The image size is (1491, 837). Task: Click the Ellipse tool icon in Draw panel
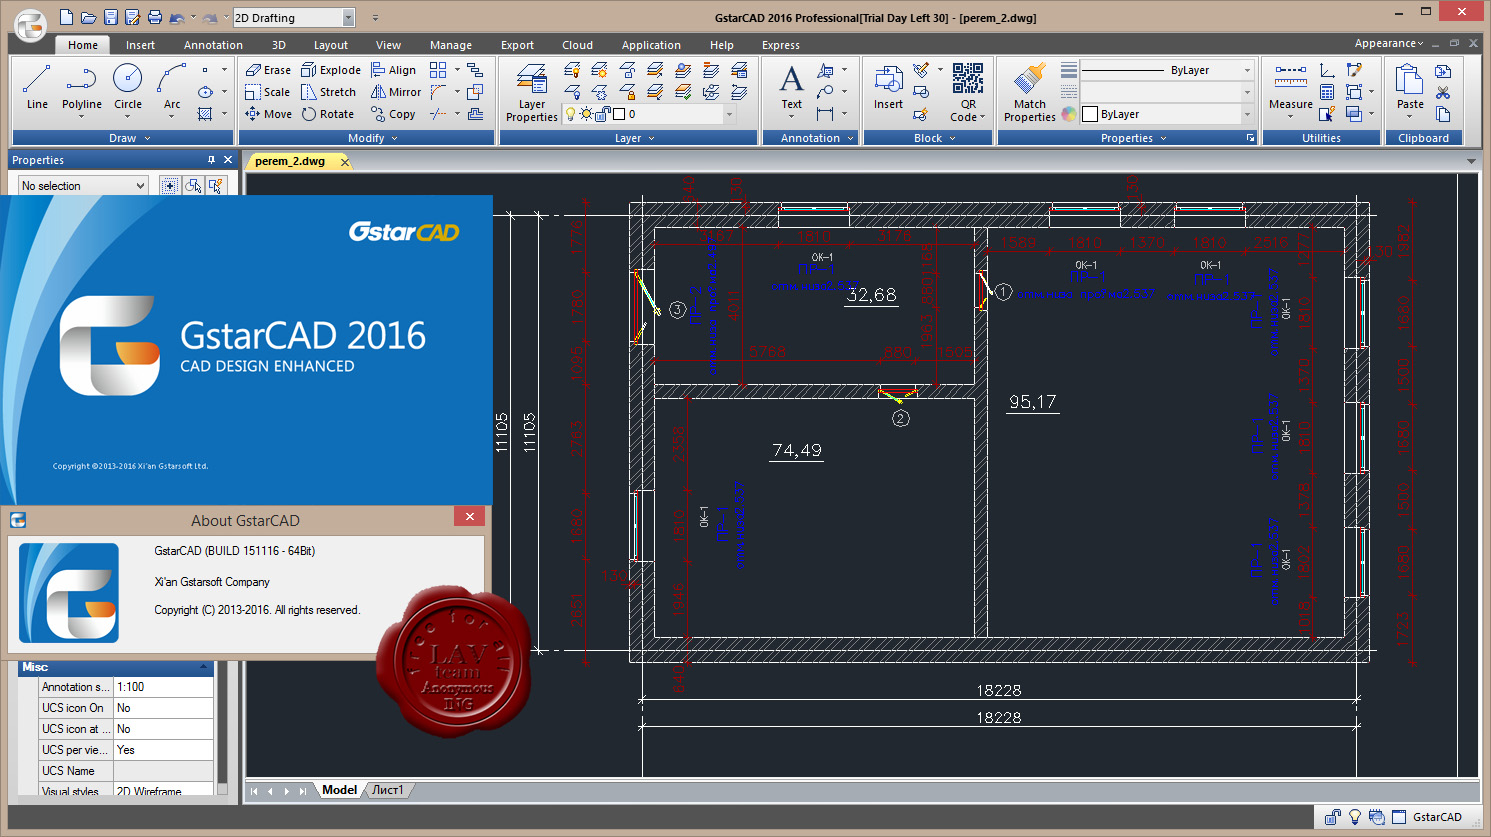(205, 92)
